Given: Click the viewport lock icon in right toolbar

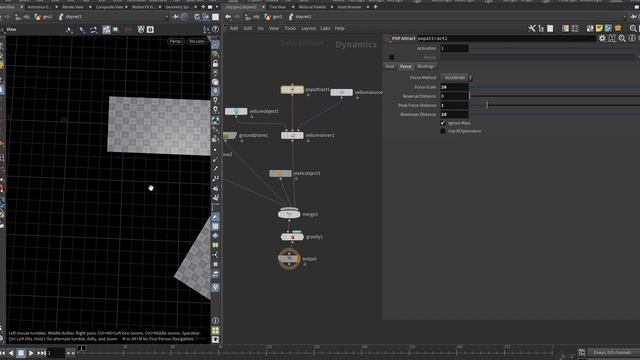Looking at the screenshot, I should (215, 64).
